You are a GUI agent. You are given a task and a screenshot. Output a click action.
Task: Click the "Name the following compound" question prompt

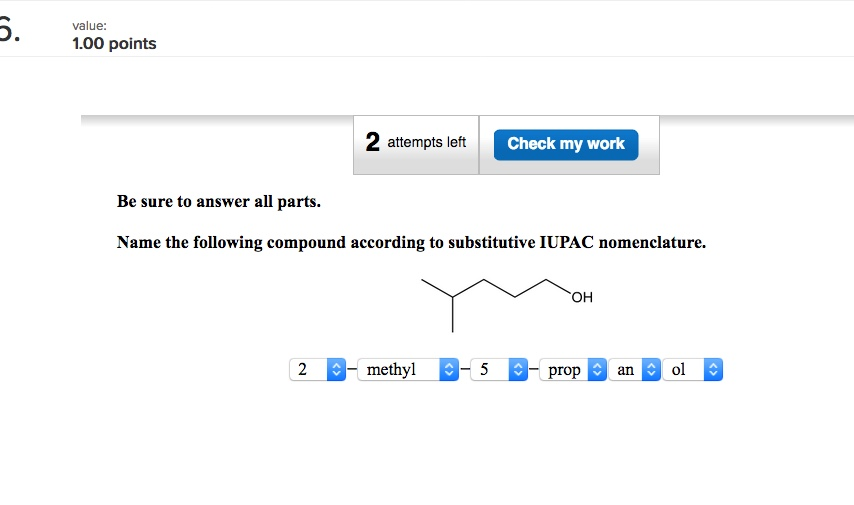point(411,243)
